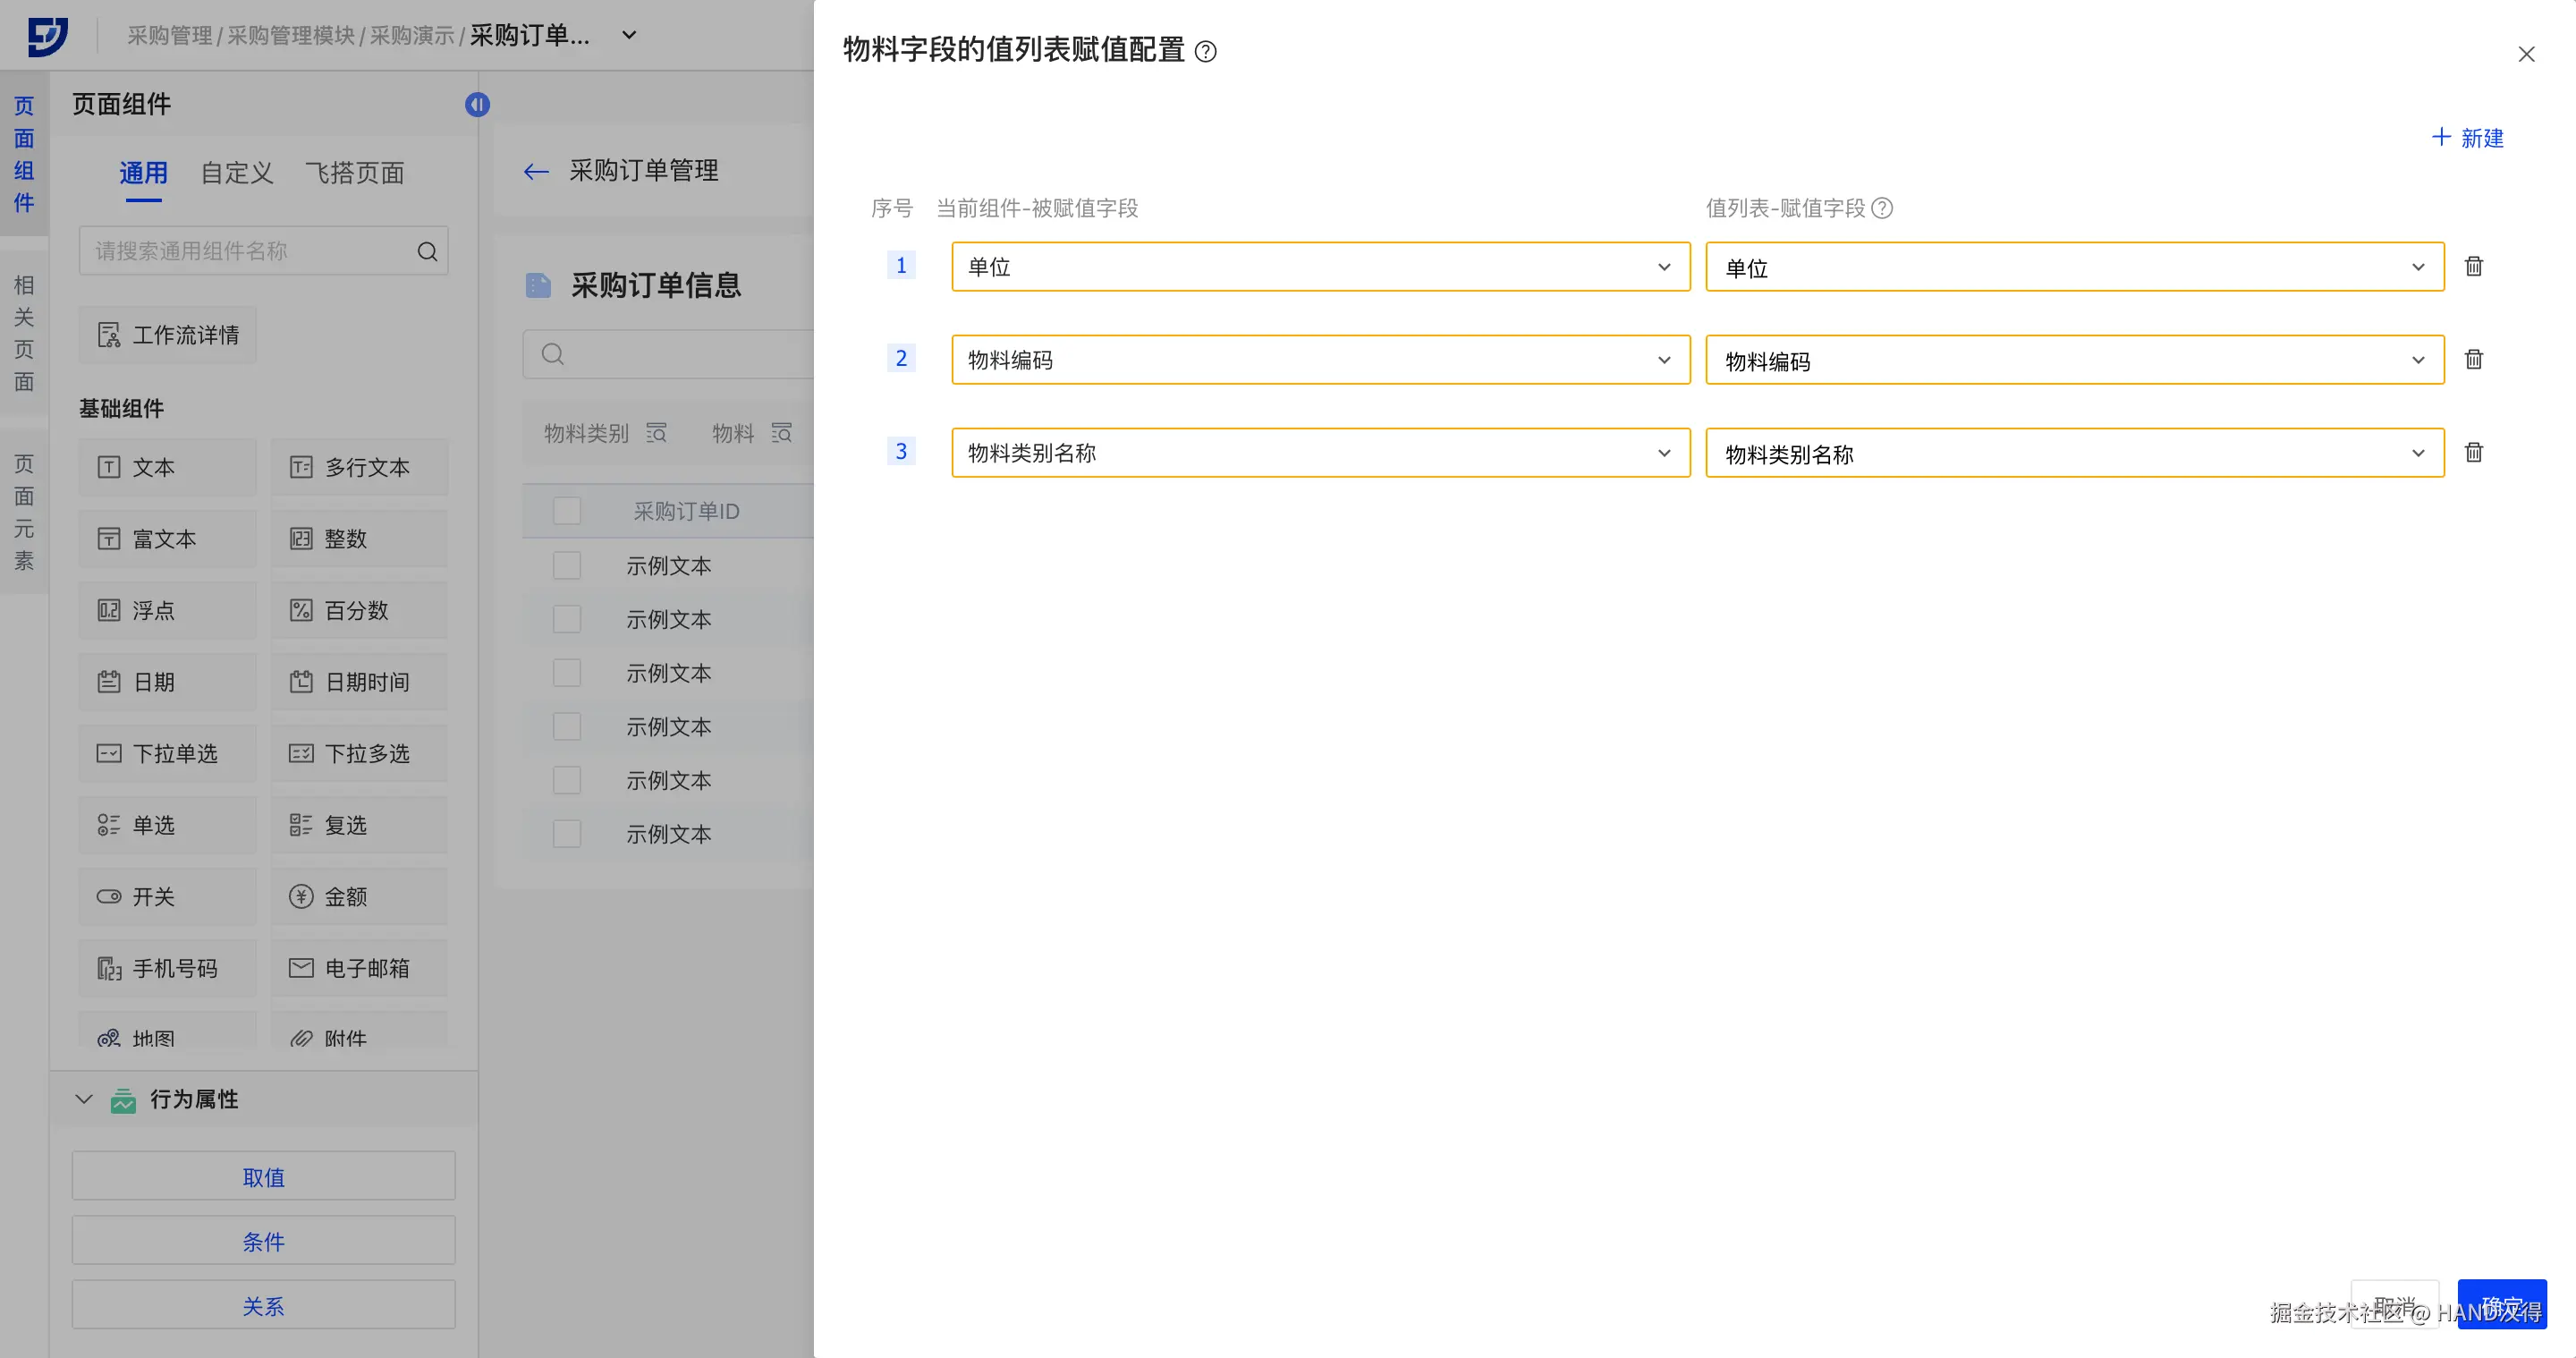Switch to the 自定义 tab
The image size is (2576, 1358).
tap(236, 173)
